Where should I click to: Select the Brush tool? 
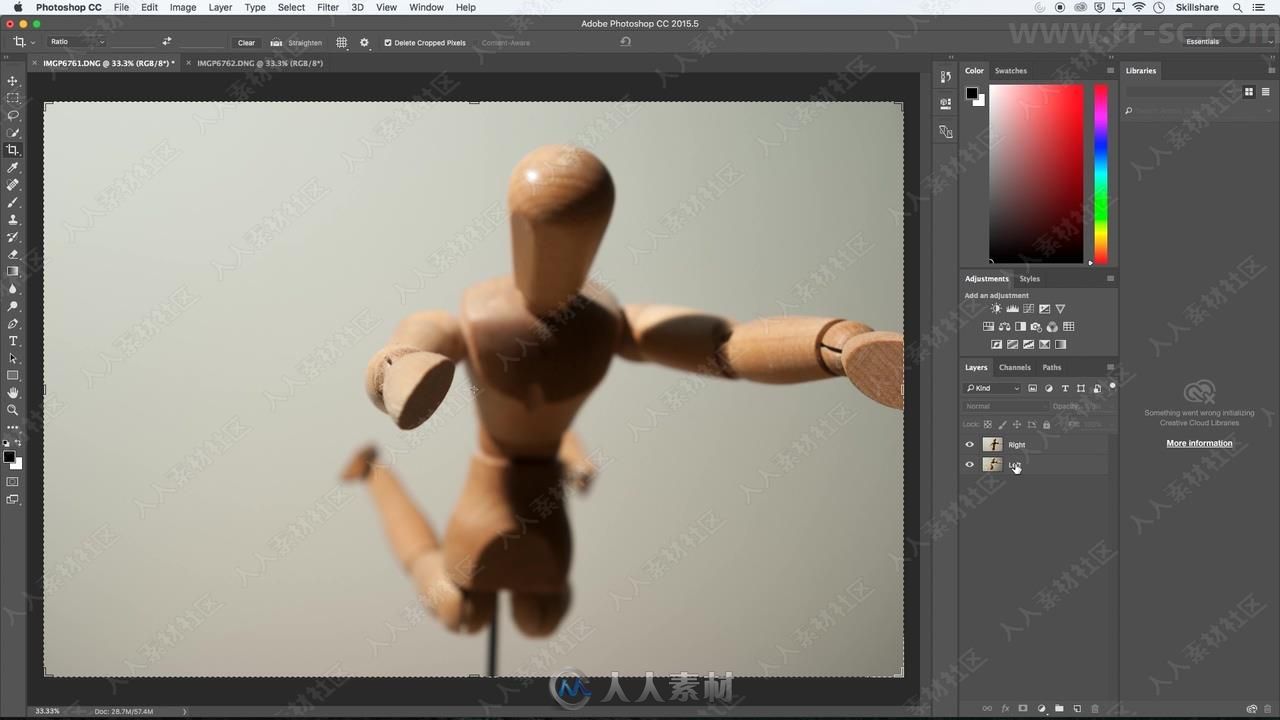pos(13,202)
